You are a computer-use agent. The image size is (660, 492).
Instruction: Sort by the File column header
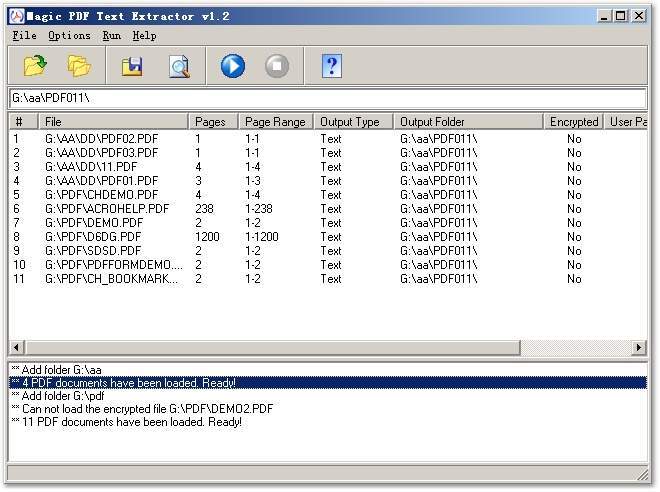tap(113, 122)
